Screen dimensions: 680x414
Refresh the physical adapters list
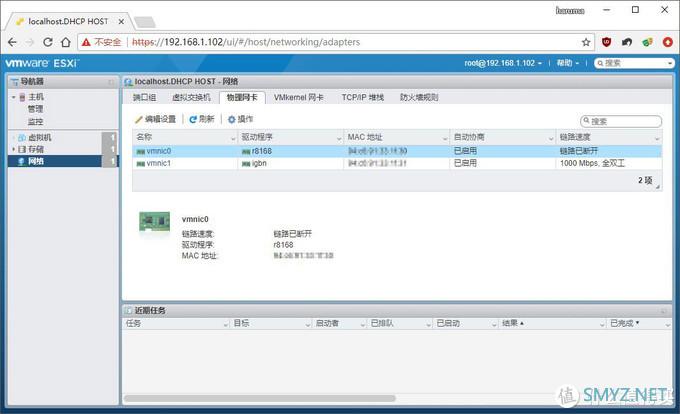coord(202,119)
